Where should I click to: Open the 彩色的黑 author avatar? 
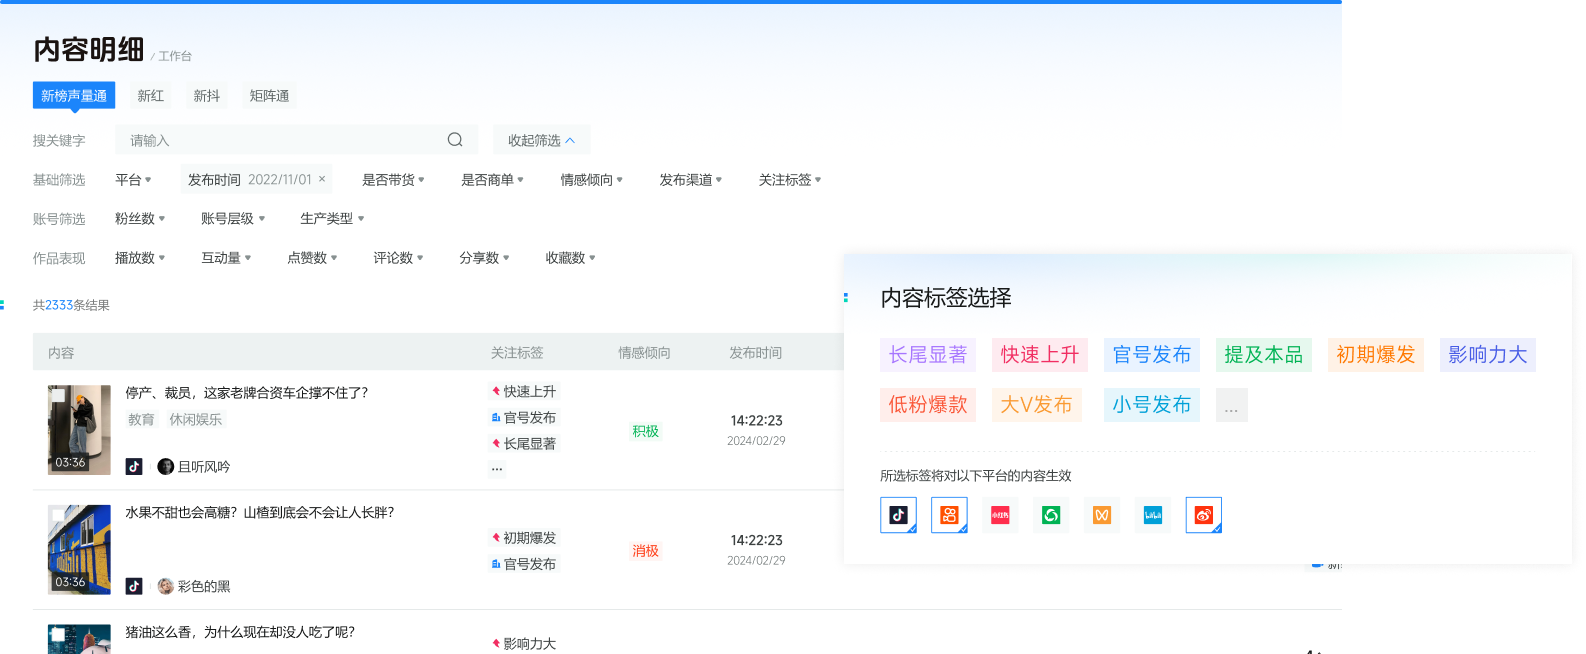(166, 586)
